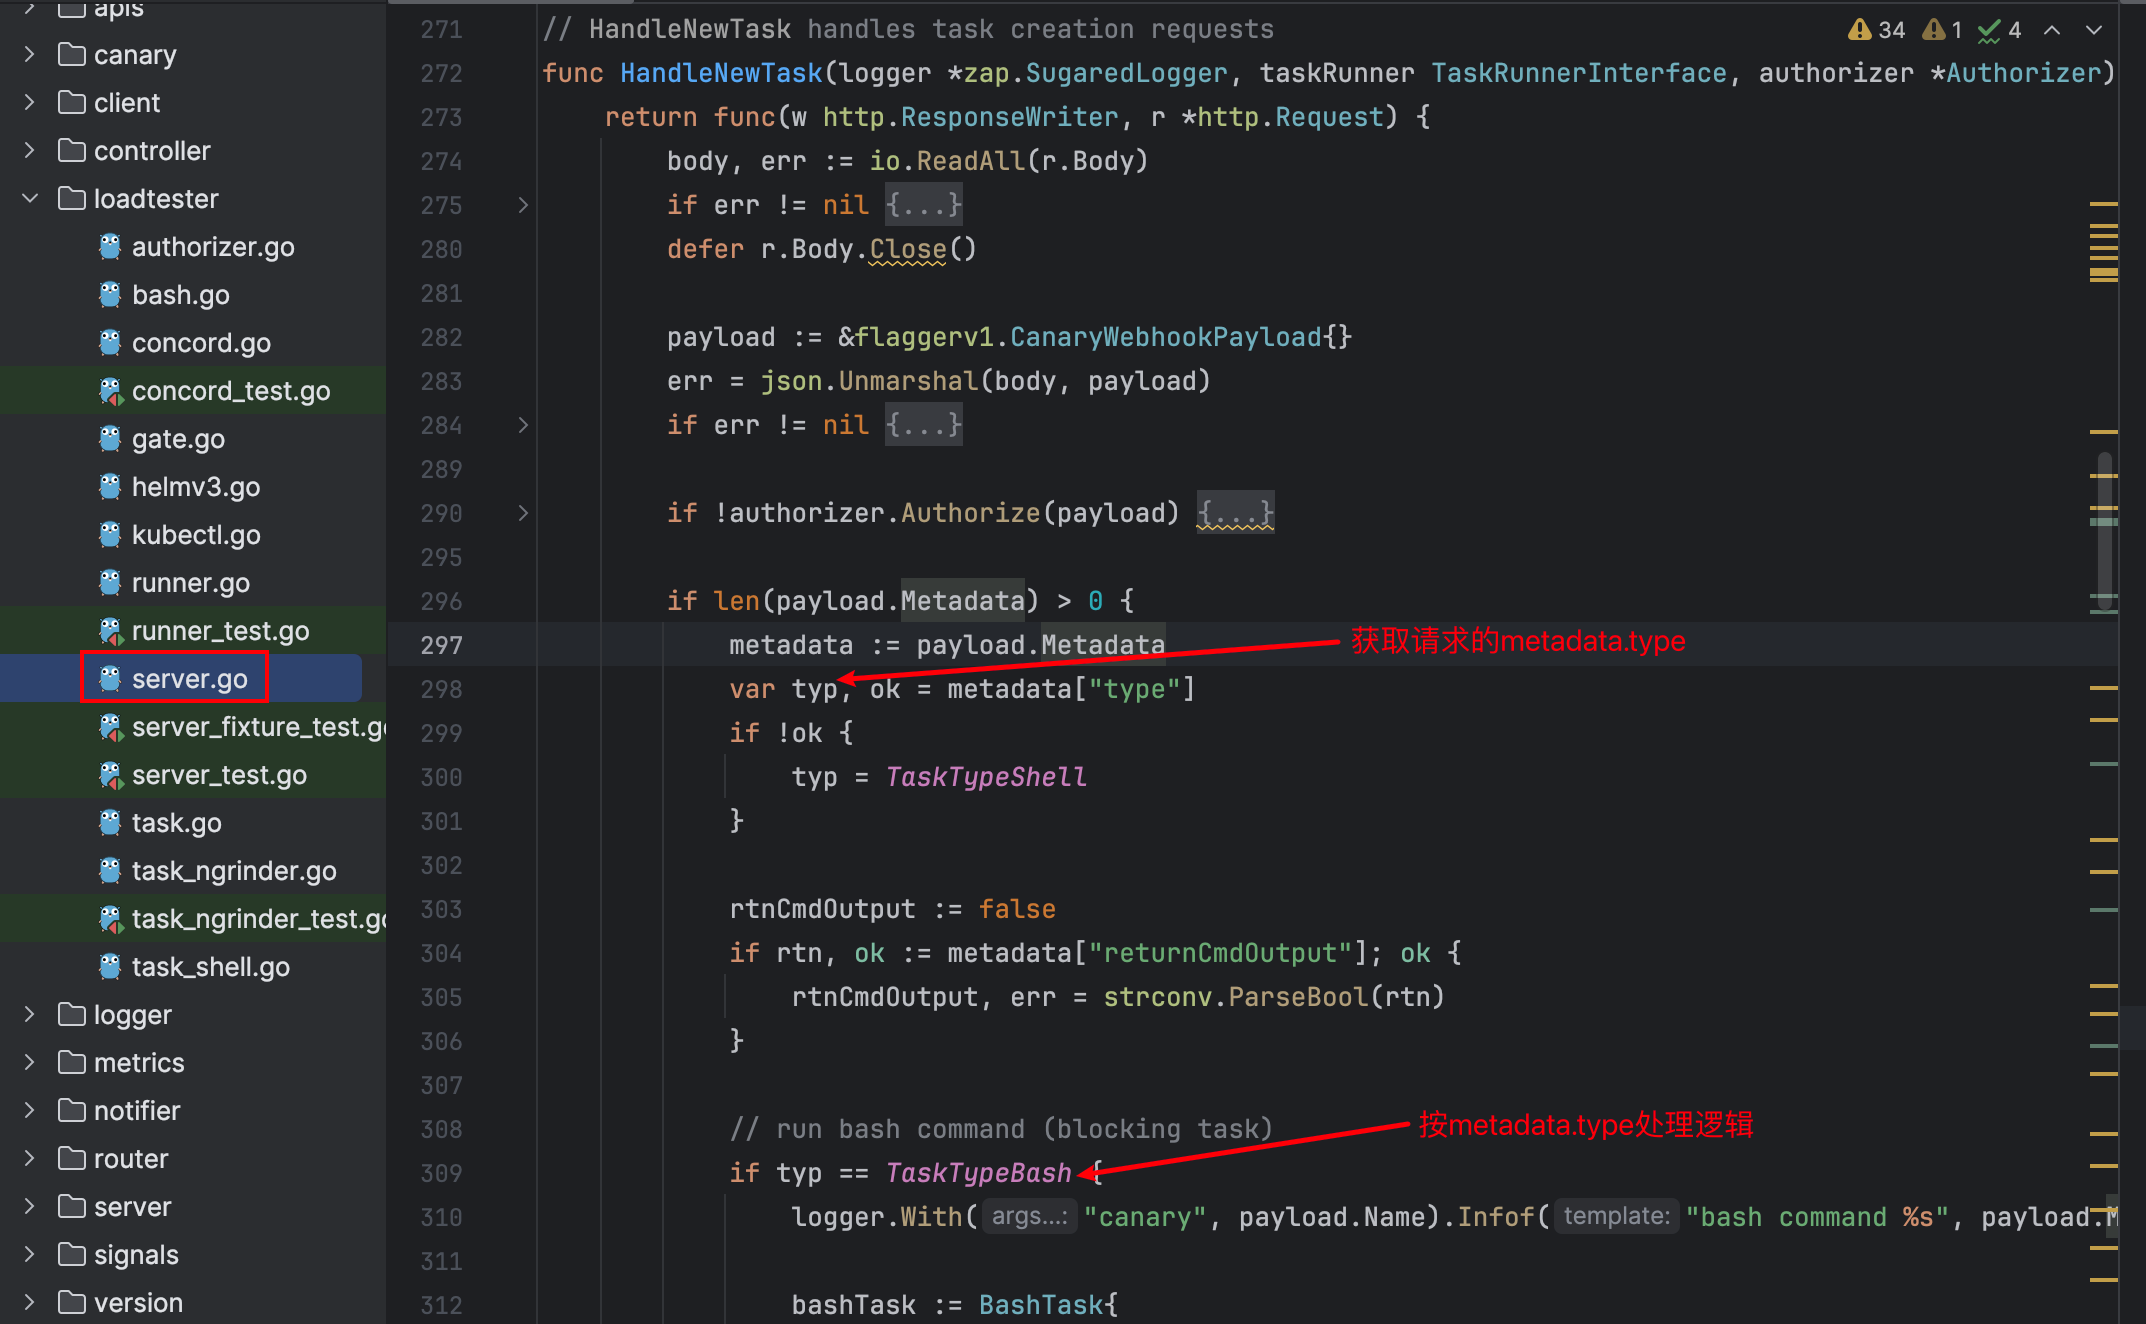The height and width of the screenshot is (1324, 2146).
Task: Click the editor vertical scrollbar thumb
Action: click(x=2105, y=530)
